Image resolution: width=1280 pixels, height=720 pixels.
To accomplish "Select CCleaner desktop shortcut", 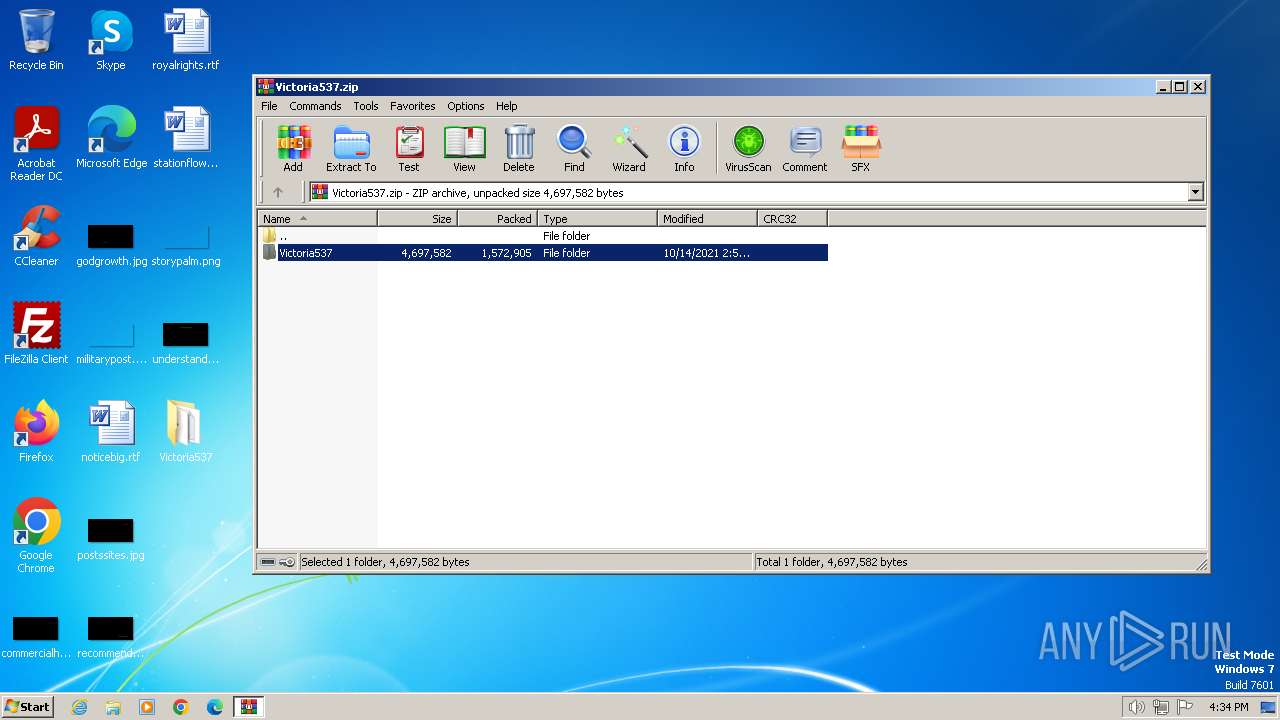I will 36,236.
